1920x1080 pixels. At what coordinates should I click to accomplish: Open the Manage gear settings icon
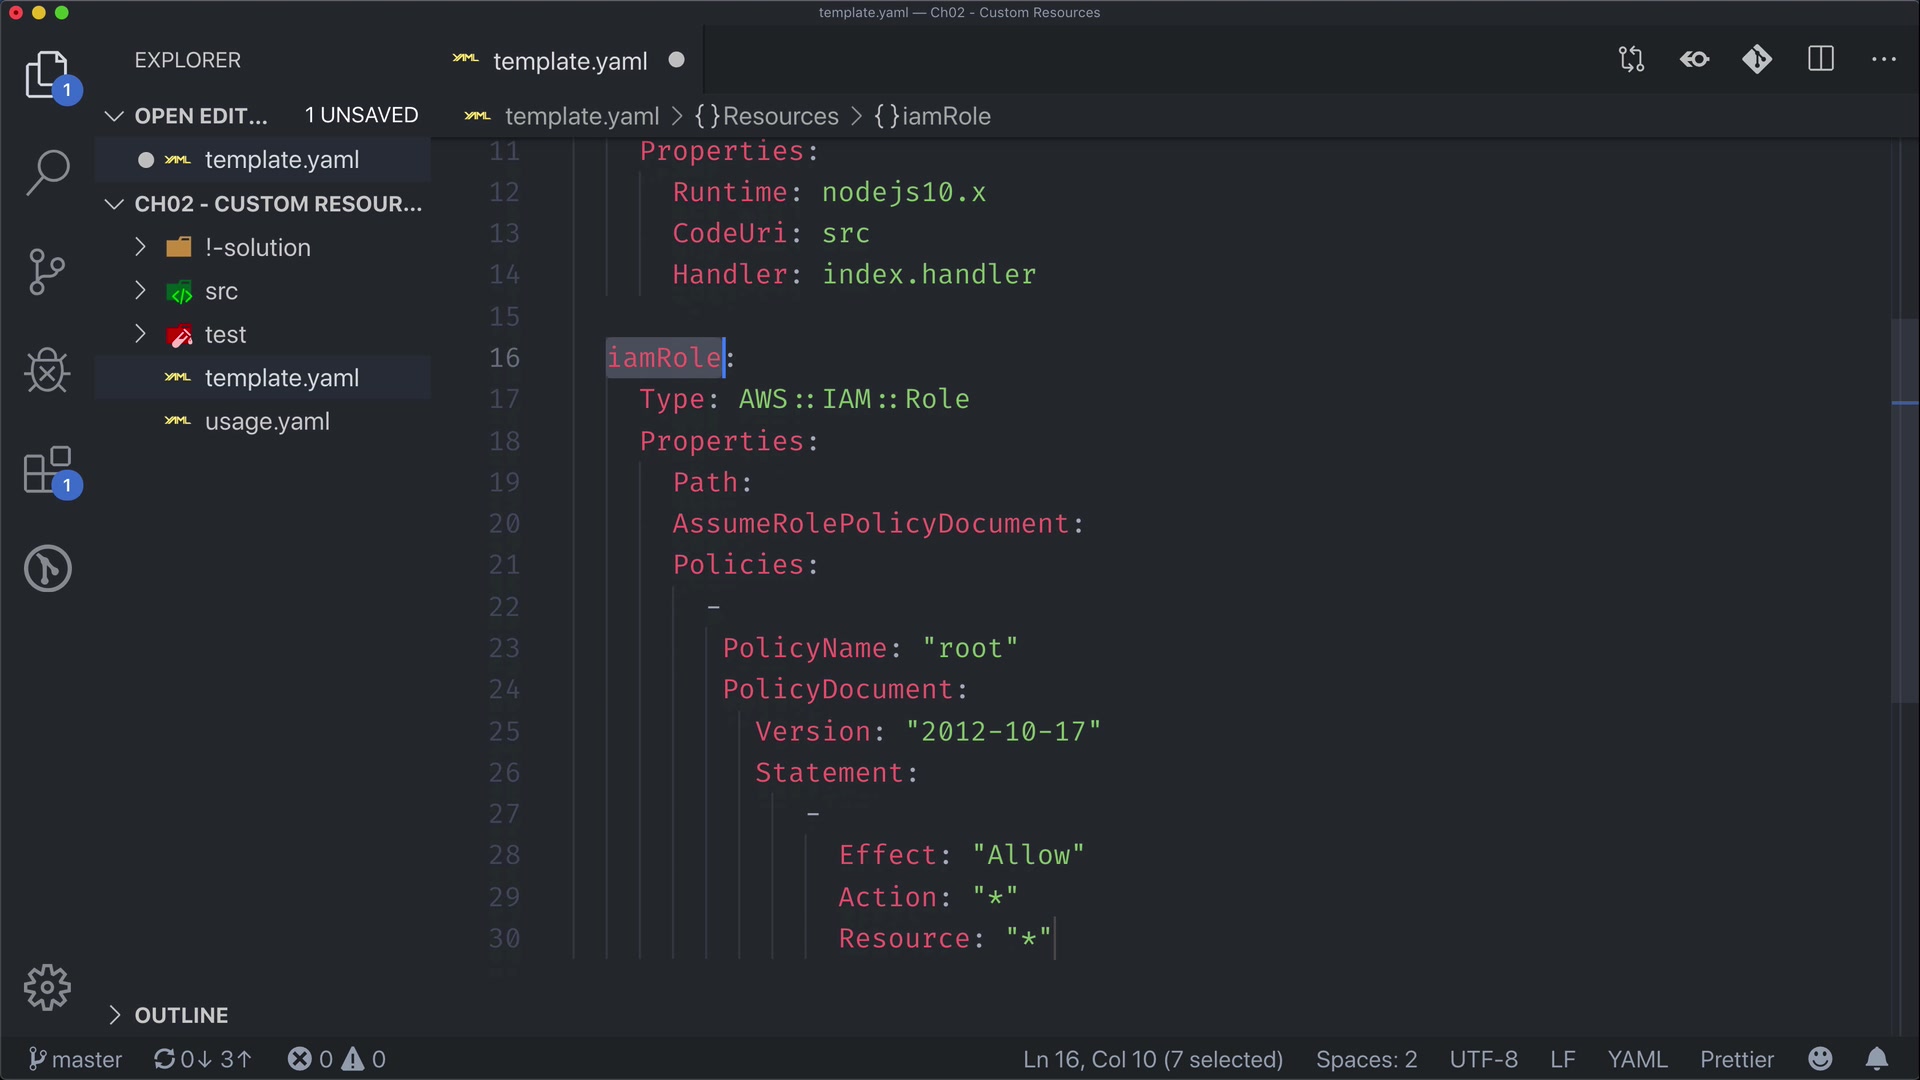click(47, 988)
